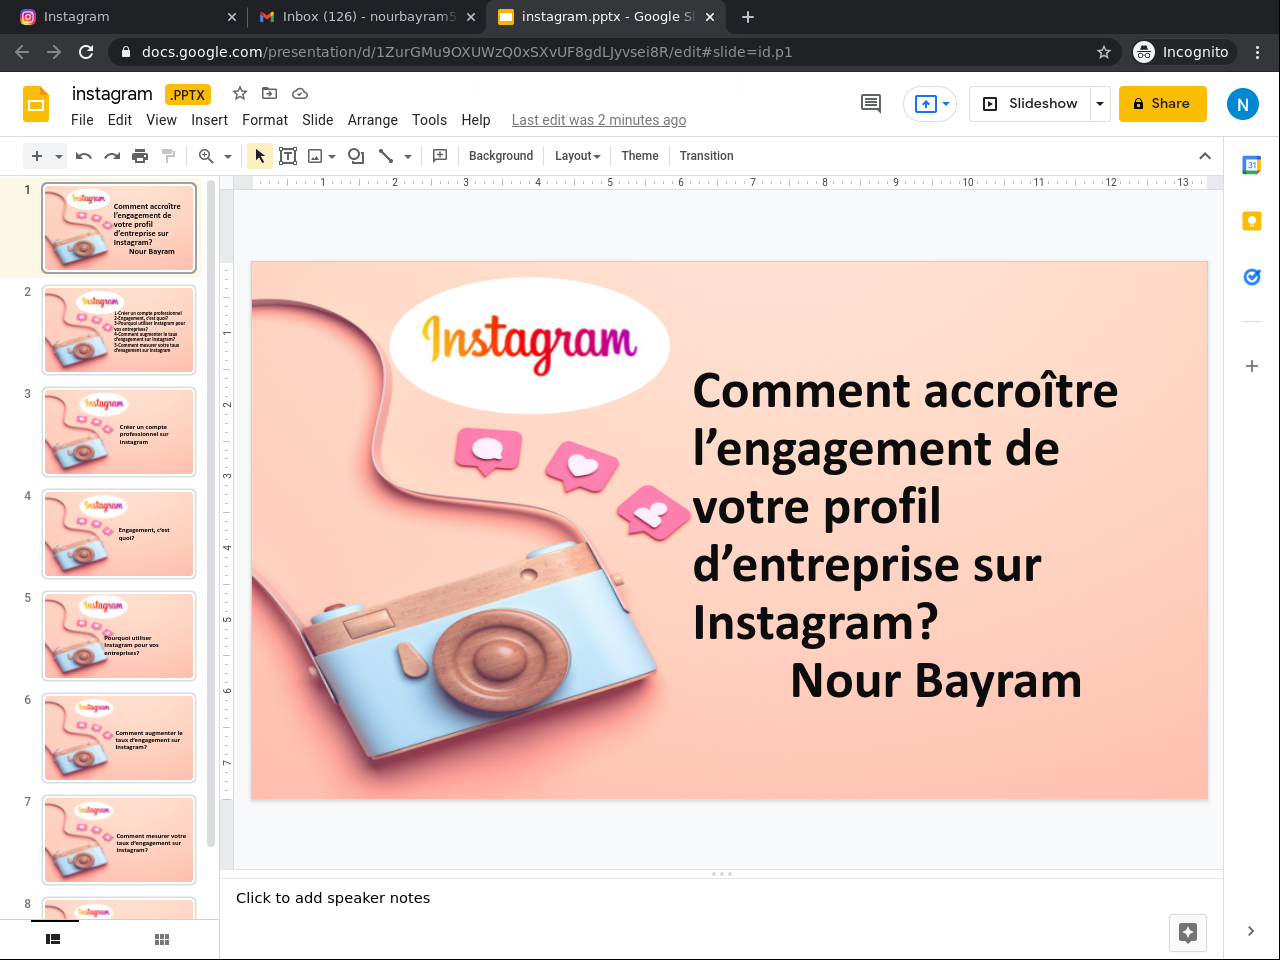Switch to the Gmail Inbox tab
Viewport: 1280px width, 960px height.
click(x=366, y=17)
